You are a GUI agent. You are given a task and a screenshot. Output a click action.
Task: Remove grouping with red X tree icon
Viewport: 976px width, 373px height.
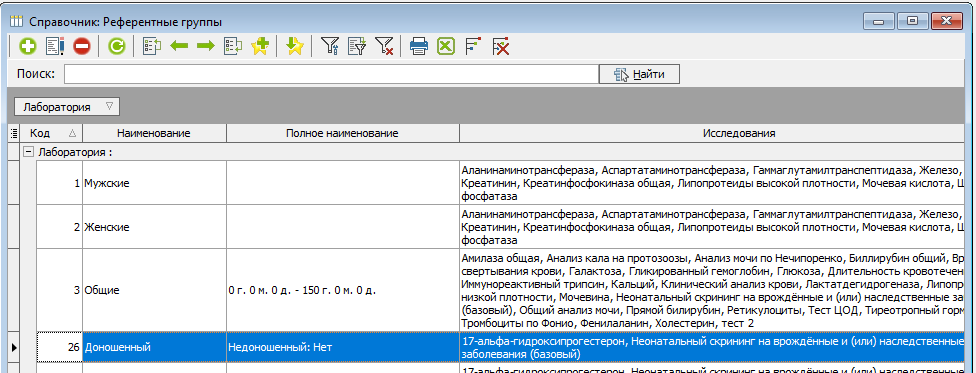pyautogui.click(x=500, y=46)
